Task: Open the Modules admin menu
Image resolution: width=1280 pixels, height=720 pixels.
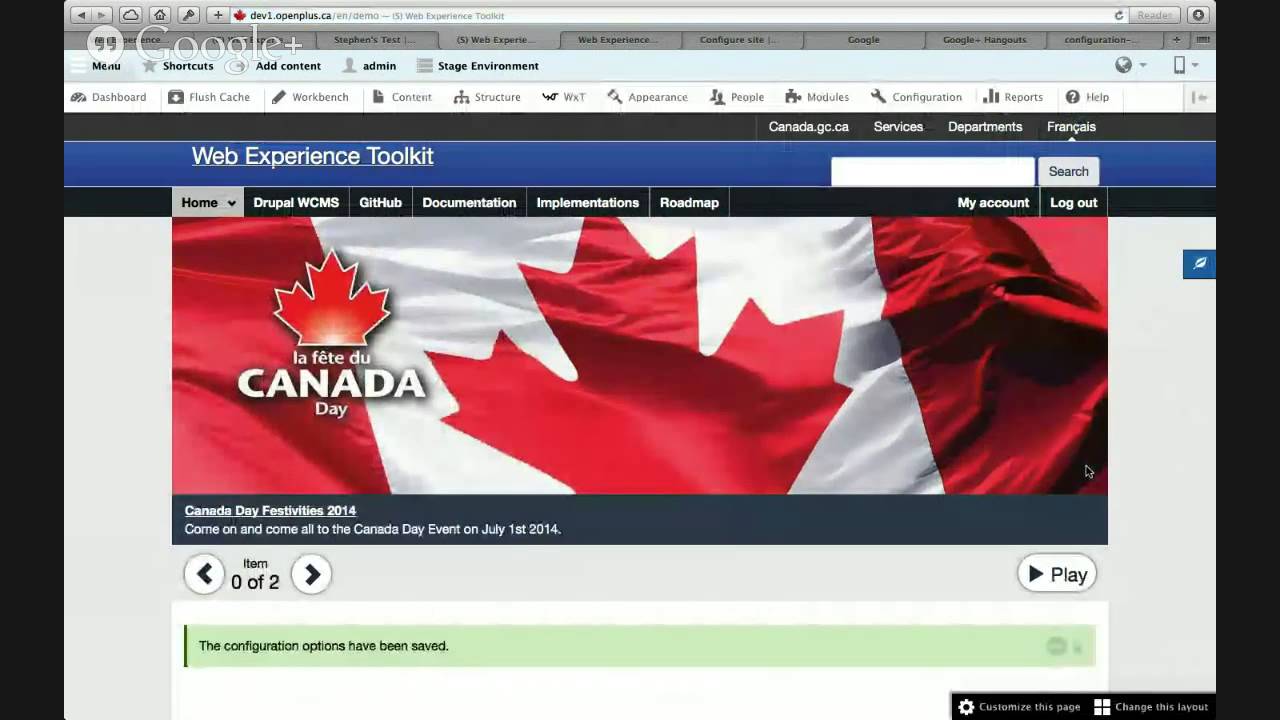Action: [x=817, y=97]
